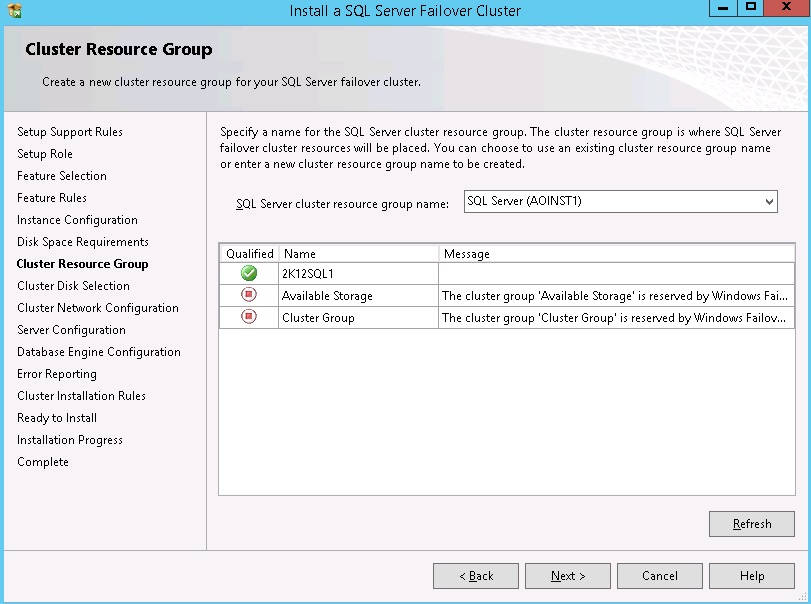Click the red stop icon for Cluster Group
Screen dimensions: 811x604
click(249, 316)
